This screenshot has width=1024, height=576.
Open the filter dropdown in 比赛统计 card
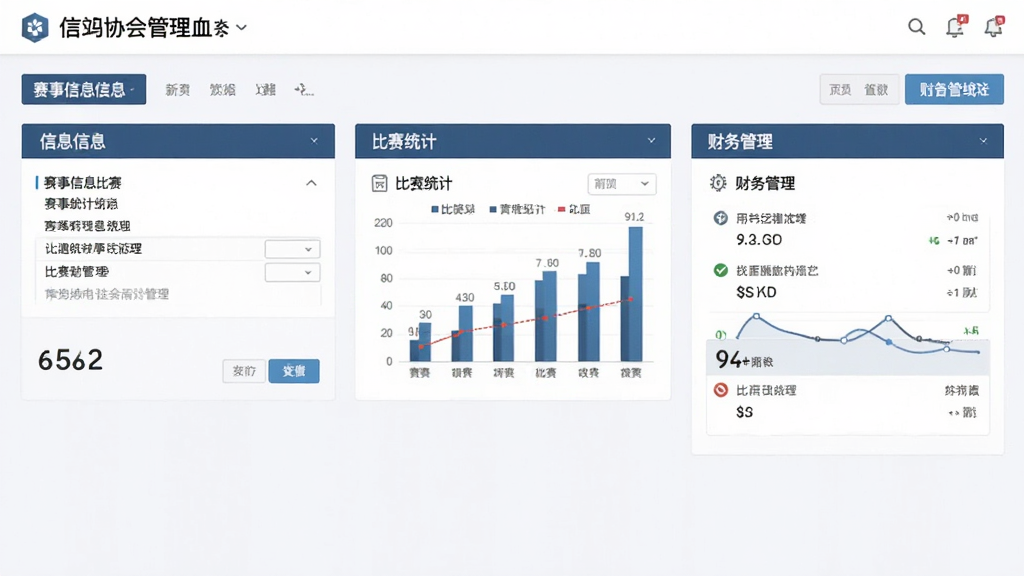[622, 184]
